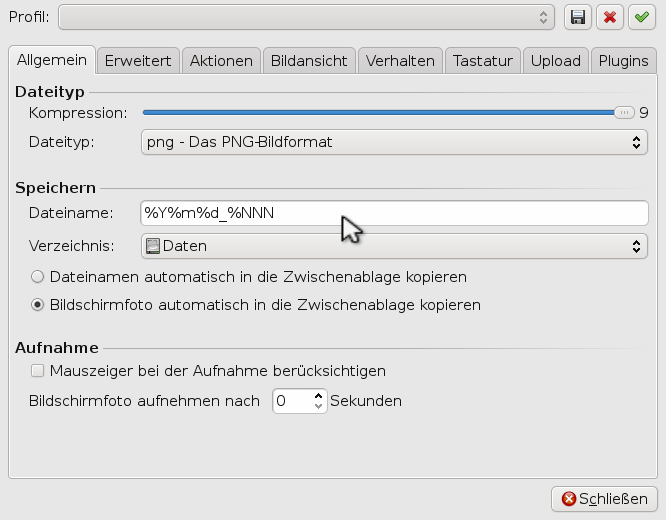Click the save profile floppy disk icon
The height and width of the screenshot is (520, 666).
click(577, 17)
